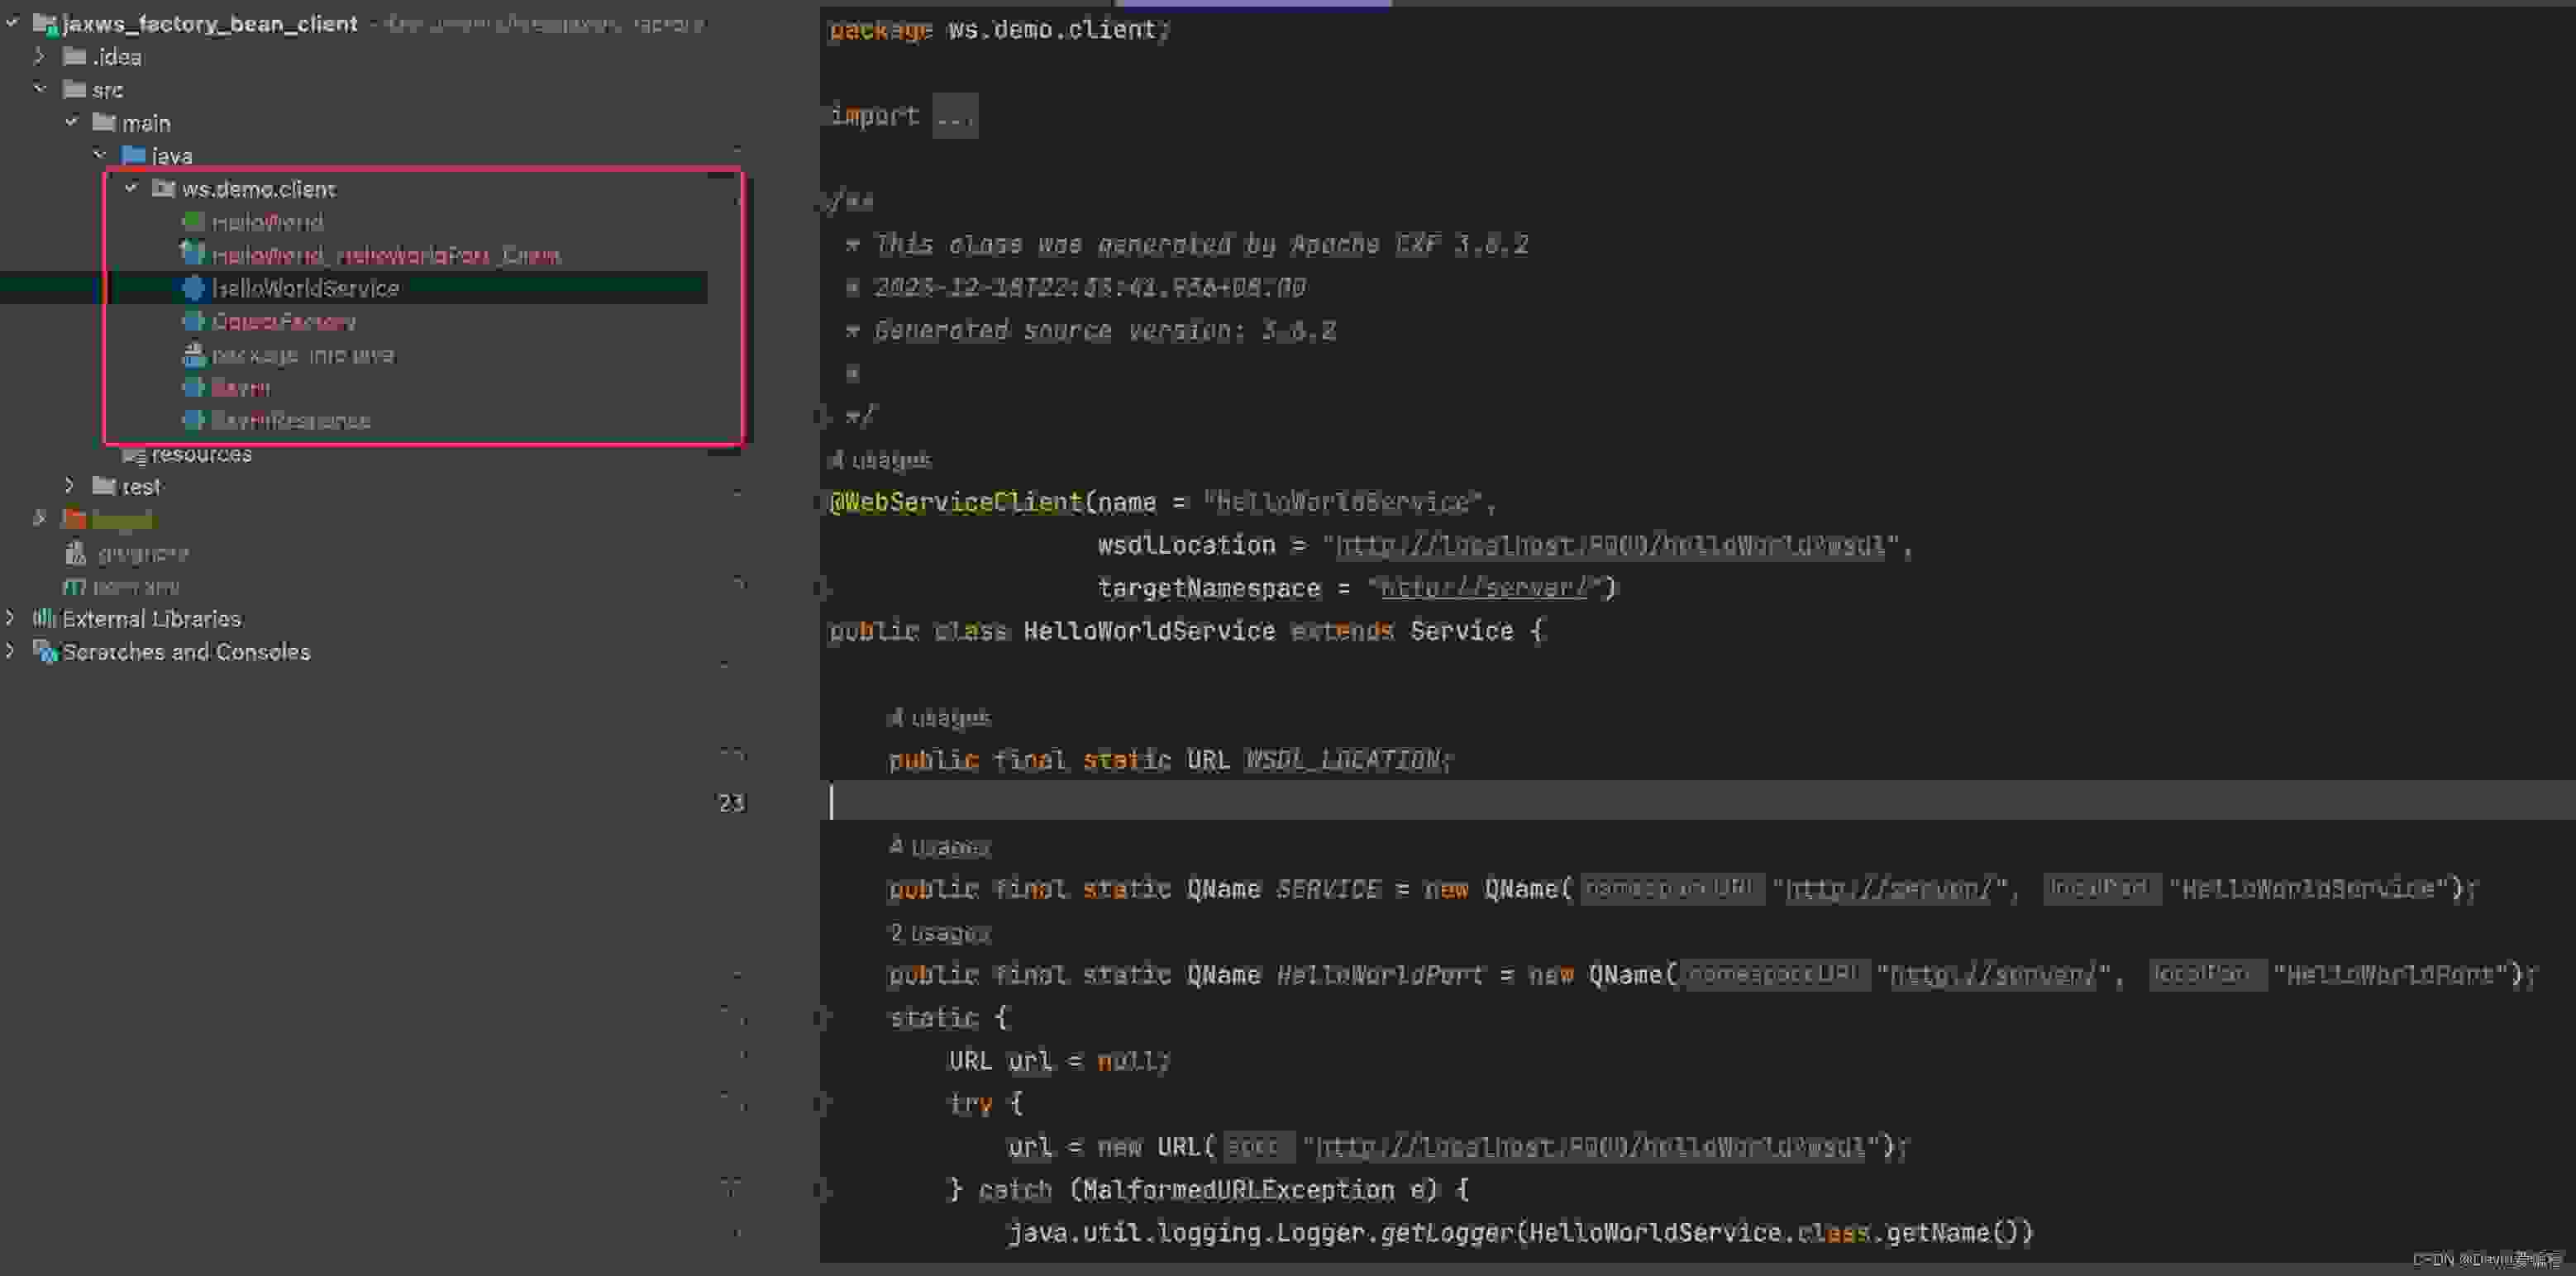The image size is (2576, 1276).
Task: Open the wsdlLocation URL in annotation
Action: click(1610, 545)
